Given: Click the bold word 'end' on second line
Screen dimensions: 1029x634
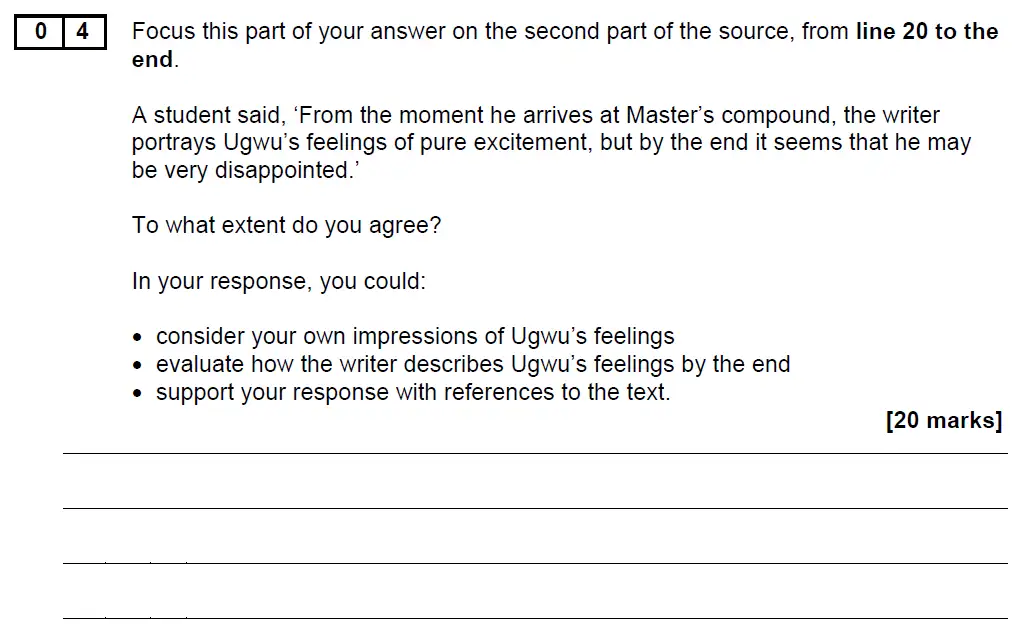Looking at the screenshot, I should coord(152,59).
